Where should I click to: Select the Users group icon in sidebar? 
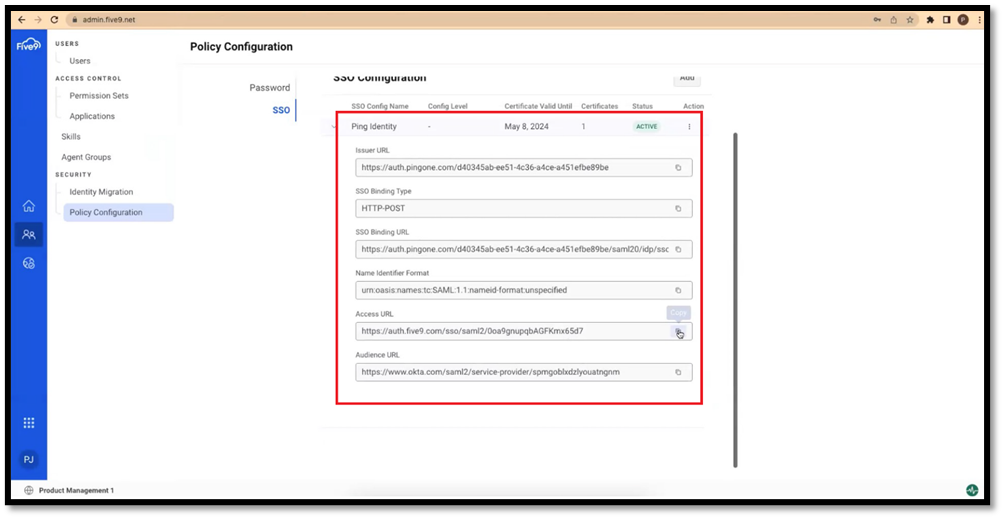click(29, 235)
